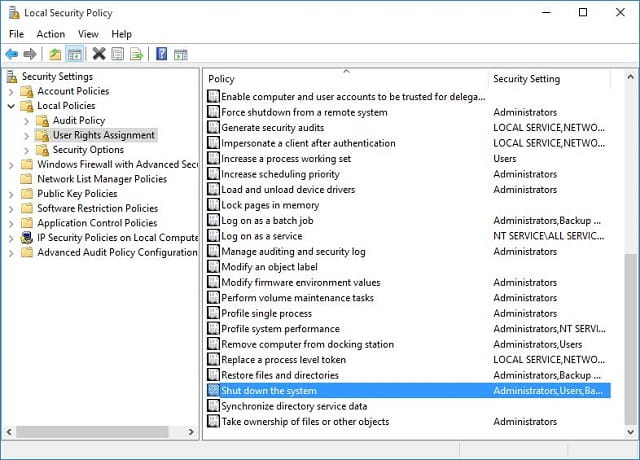
Task: Select the Synchronize directory service data policy
Action: click(408, 406)
